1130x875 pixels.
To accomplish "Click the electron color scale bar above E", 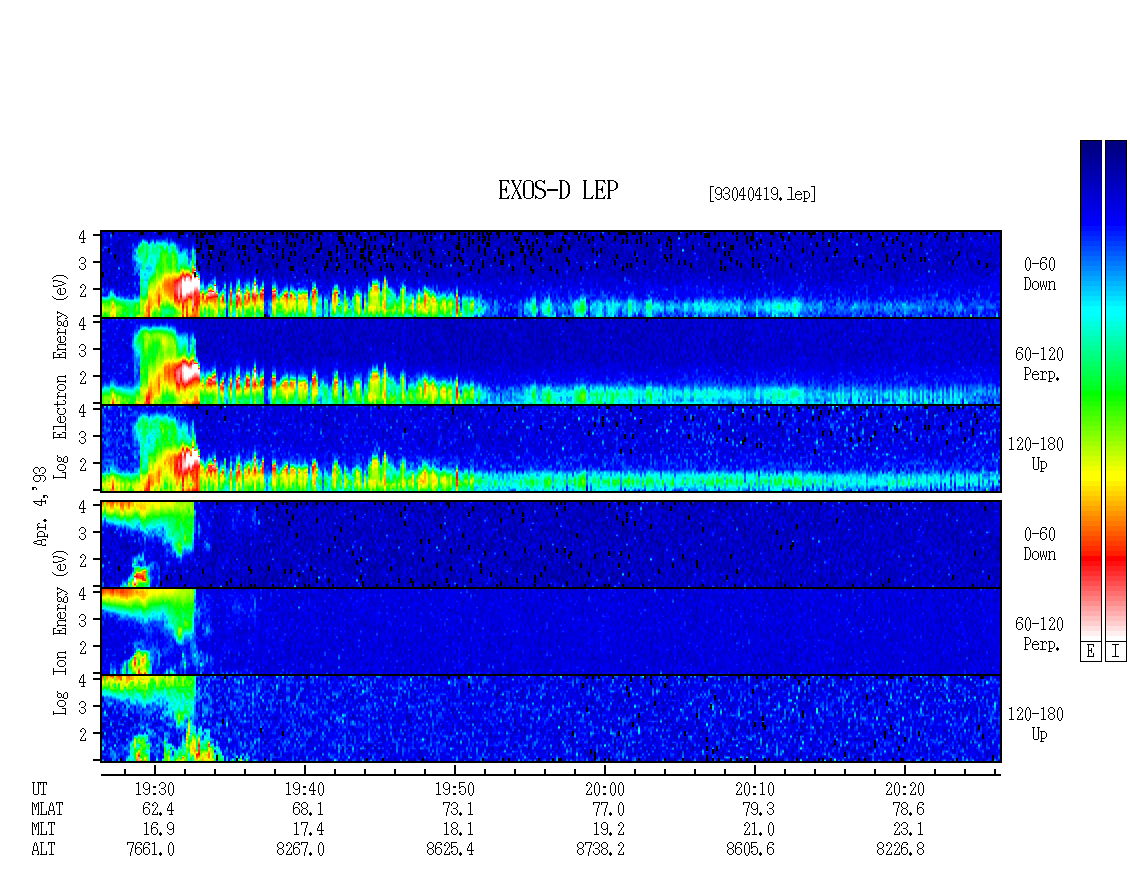I will tap(1090, 390).
